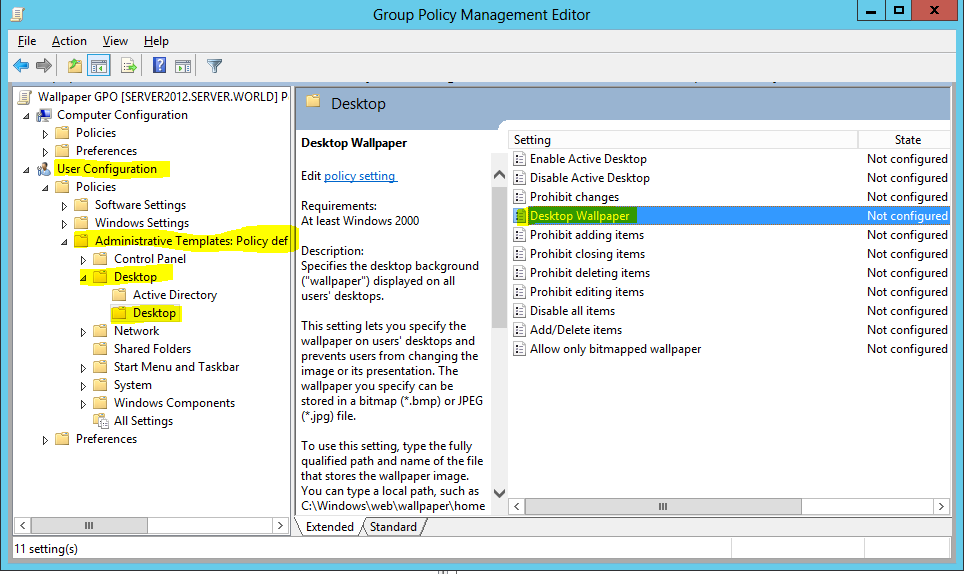Click the State column header
The image size is (964, 574).
(x=907, y=140)
